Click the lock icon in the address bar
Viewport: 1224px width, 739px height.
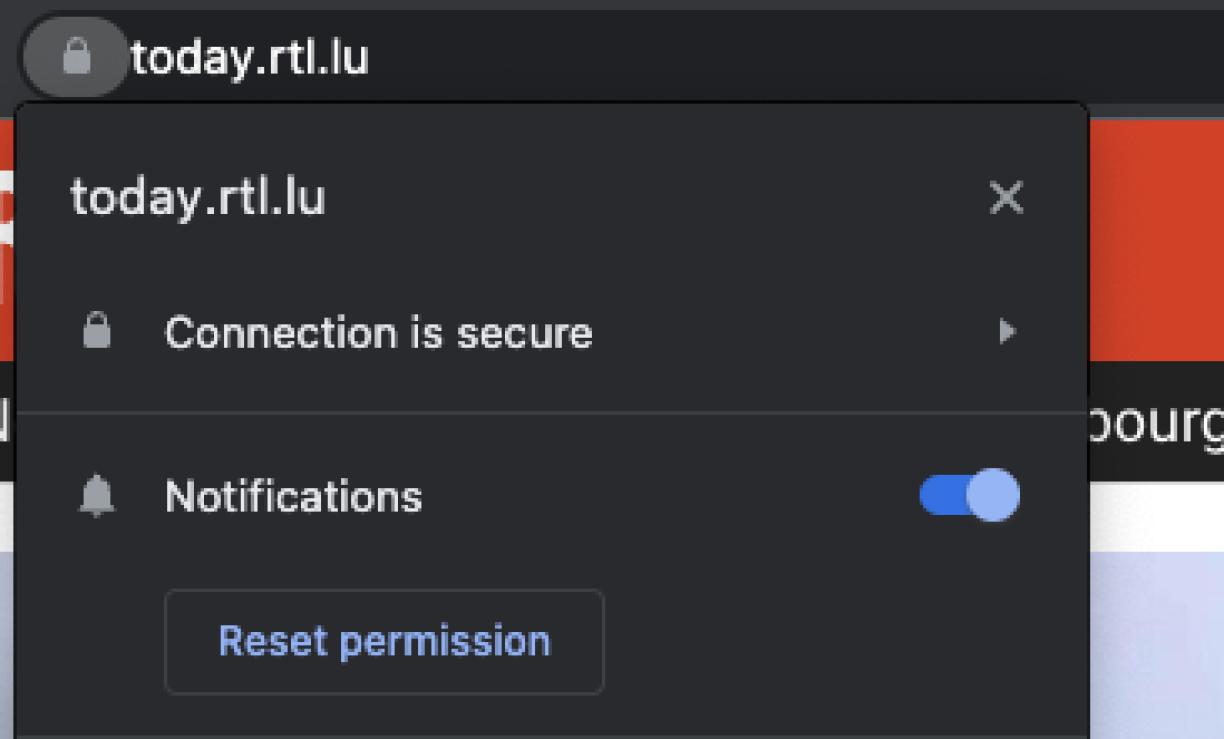point(76,57)
